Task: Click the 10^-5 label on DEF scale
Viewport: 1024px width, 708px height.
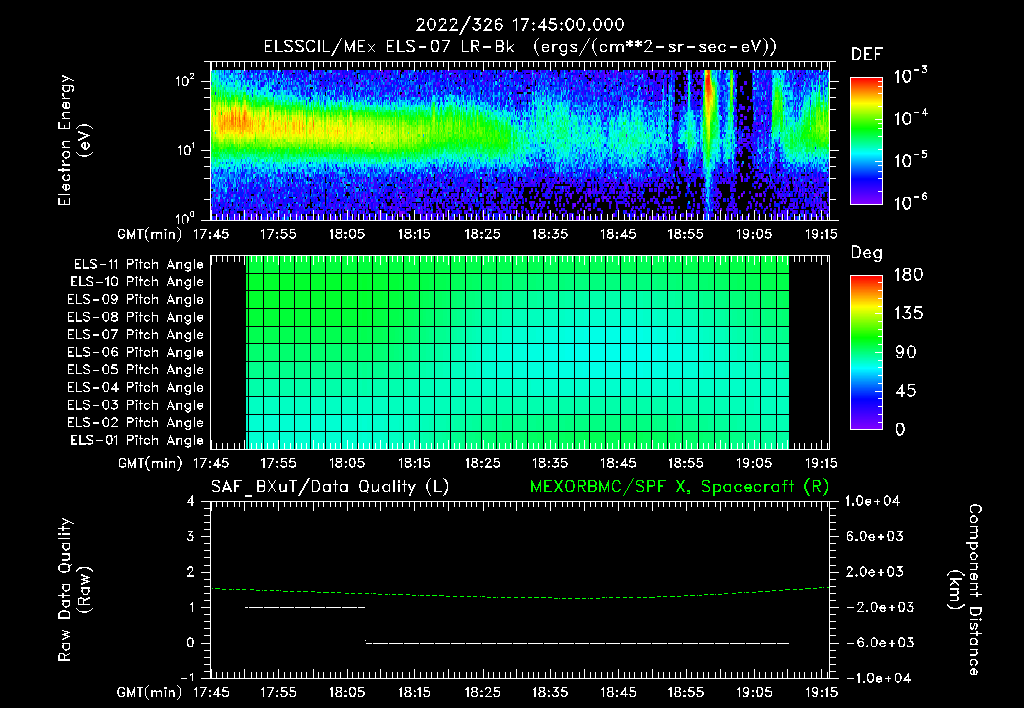Action: (x=910, y=159)
